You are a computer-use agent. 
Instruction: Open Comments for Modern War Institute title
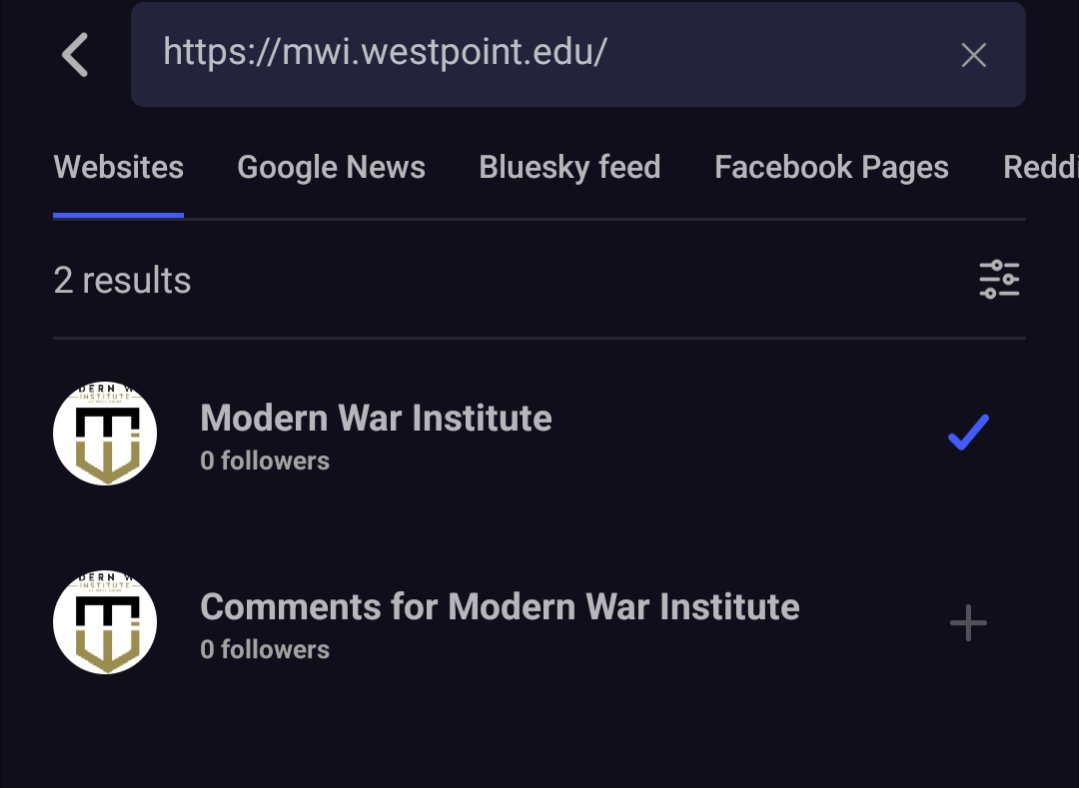click(x=500, y=606)
